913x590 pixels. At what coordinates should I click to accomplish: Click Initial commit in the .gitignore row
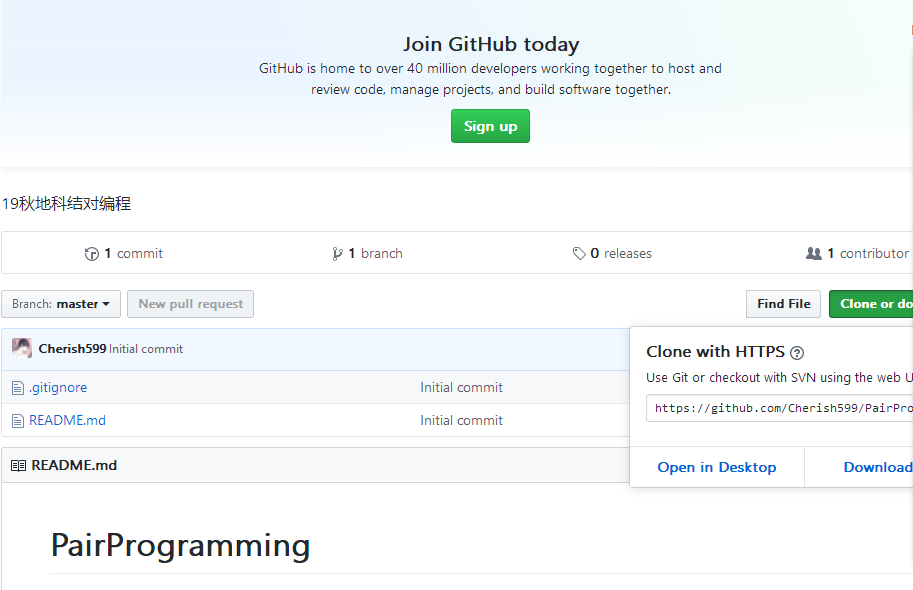pos(461,387)
